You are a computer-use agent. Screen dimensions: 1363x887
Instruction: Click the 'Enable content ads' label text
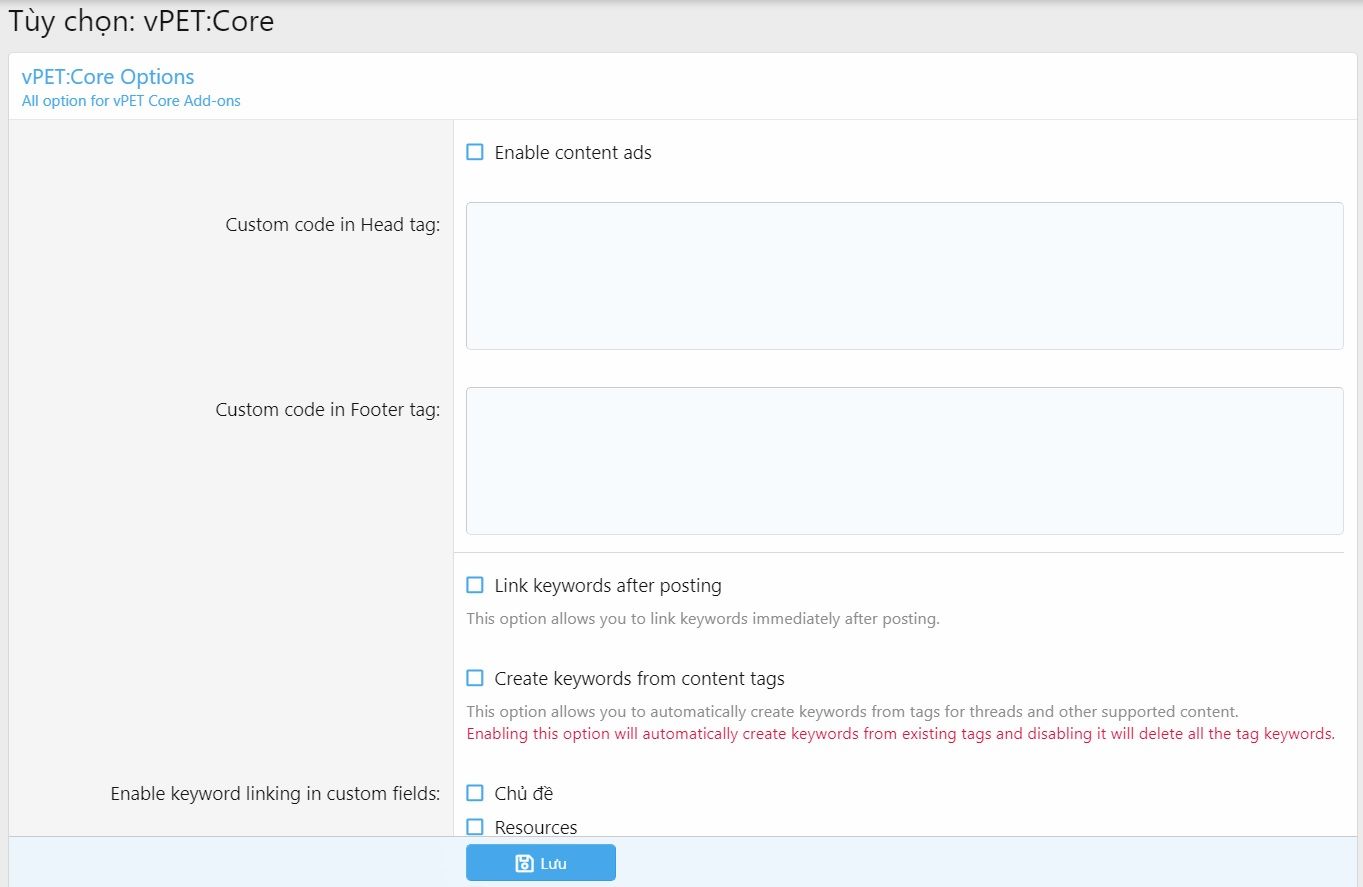coord(573,153)
